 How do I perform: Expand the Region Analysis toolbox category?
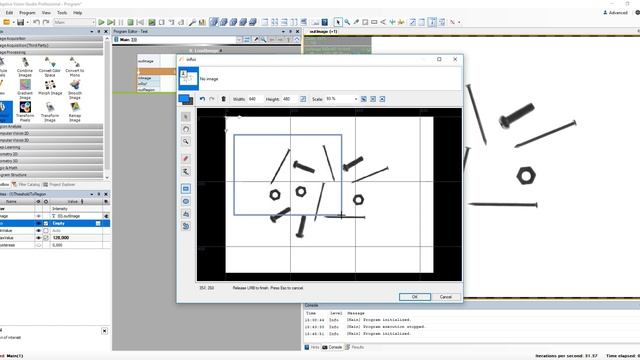coord(51,127)
